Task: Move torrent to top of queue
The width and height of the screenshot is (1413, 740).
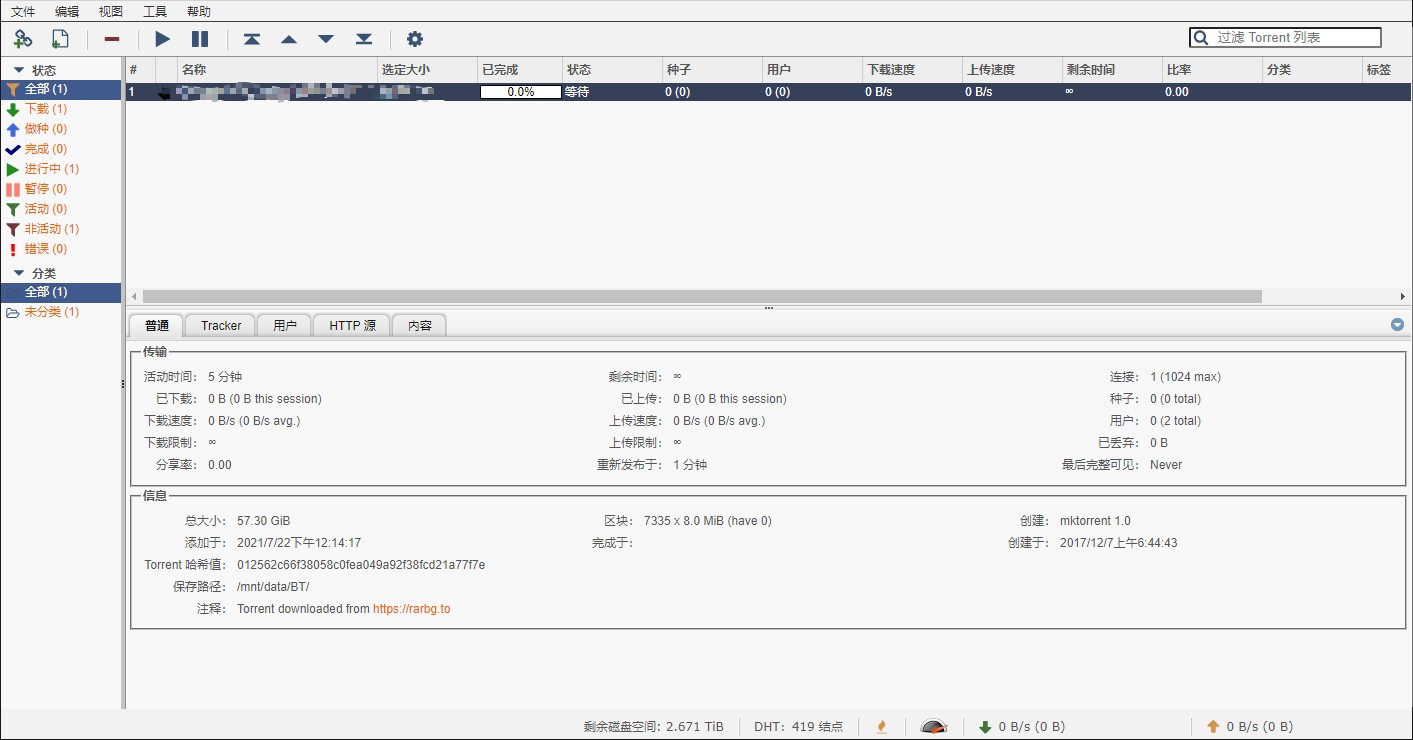Action: click(x=252, y=39)
